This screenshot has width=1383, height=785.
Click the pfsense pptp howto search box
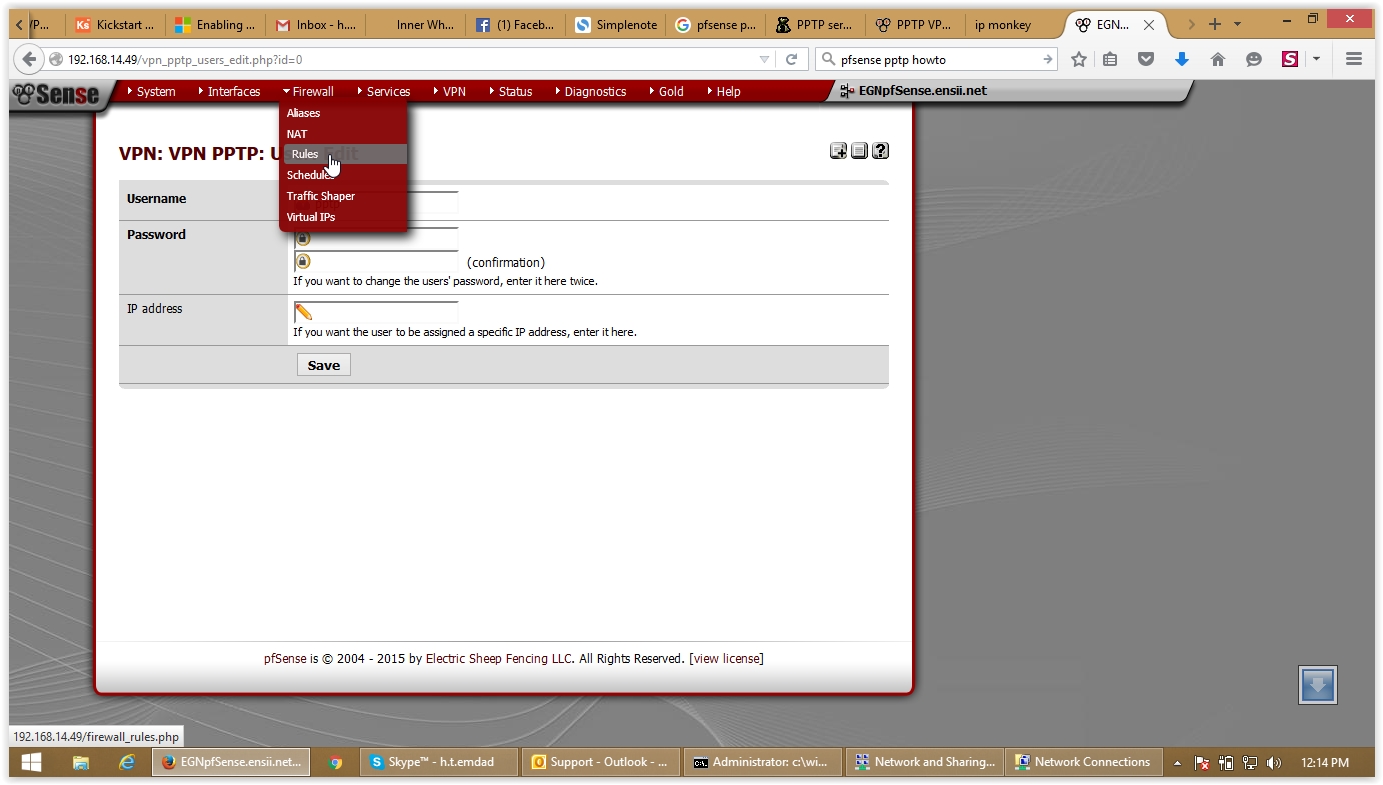[x=938, y=59]
